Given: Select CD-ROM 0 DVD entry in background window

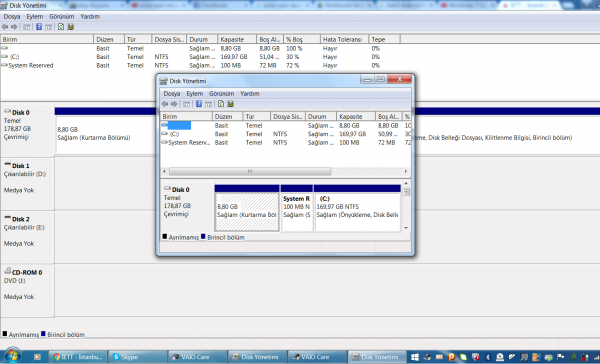Looking at the screenshot, I should click(x=27, y=290).
